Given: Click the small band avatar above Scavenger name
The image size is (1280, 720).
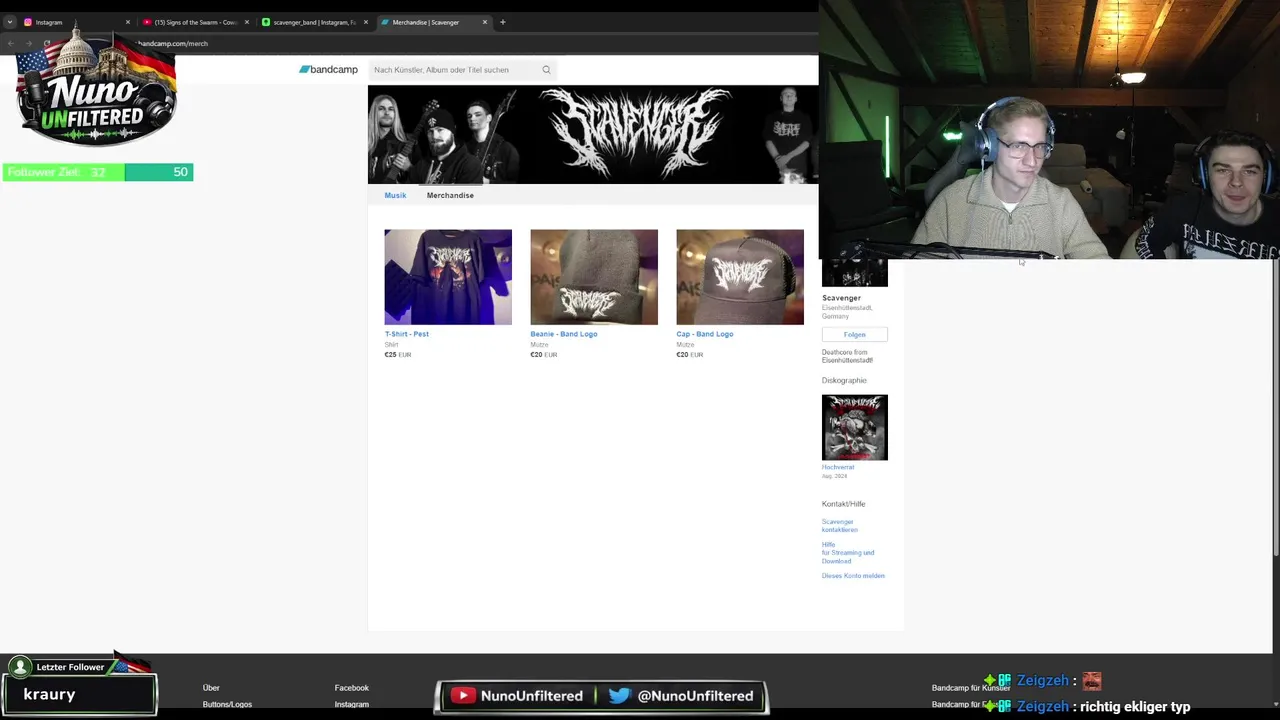Looking at the screenshot, I should tap(855, 274).
